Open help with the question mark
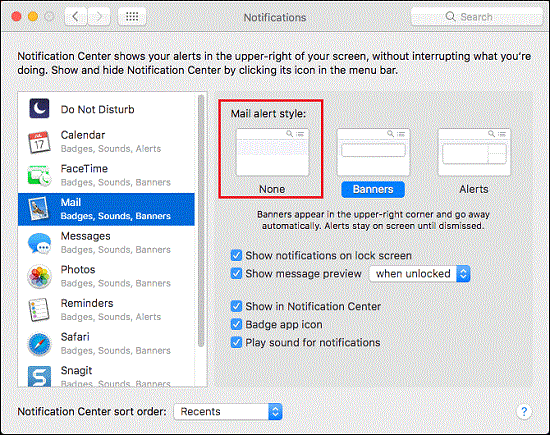 [x=524, y=412]
